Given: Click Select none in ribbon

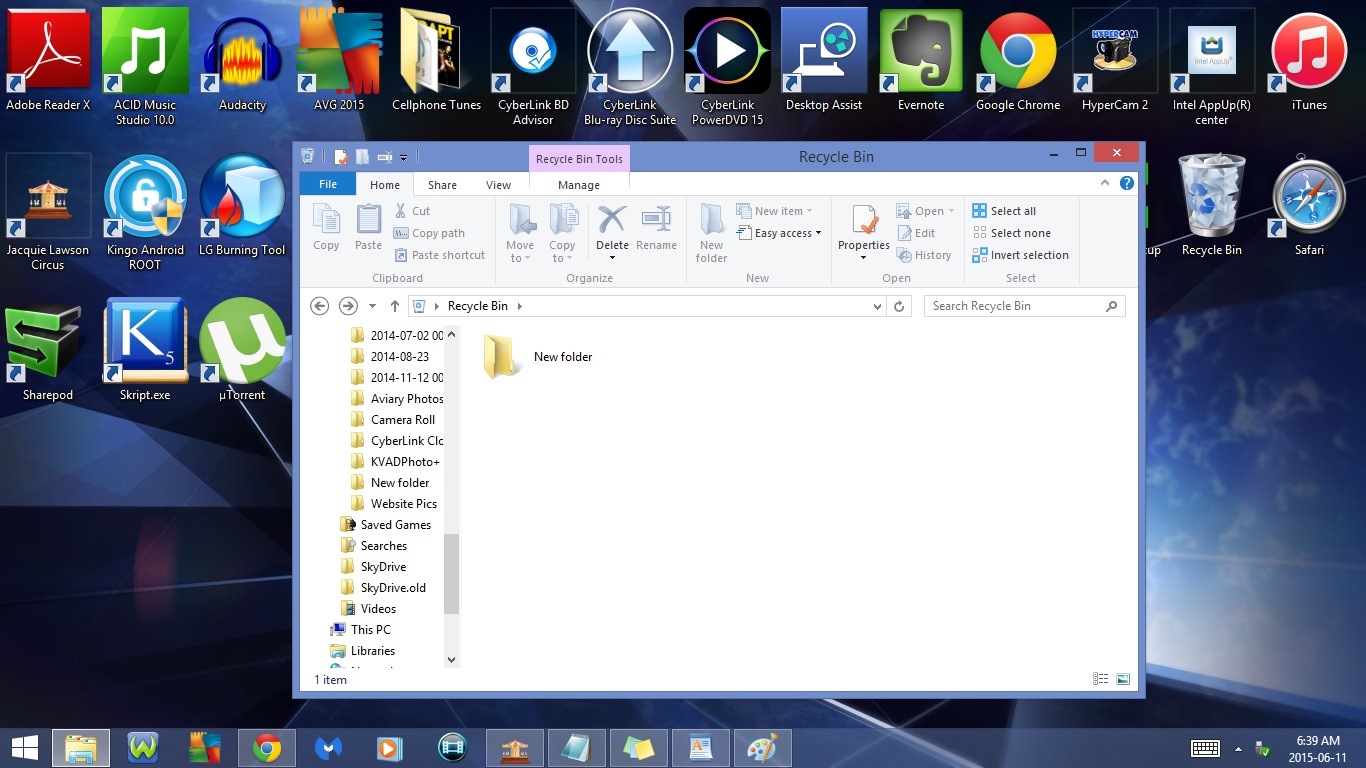Looking at the screenshot, I should 1011,233.
